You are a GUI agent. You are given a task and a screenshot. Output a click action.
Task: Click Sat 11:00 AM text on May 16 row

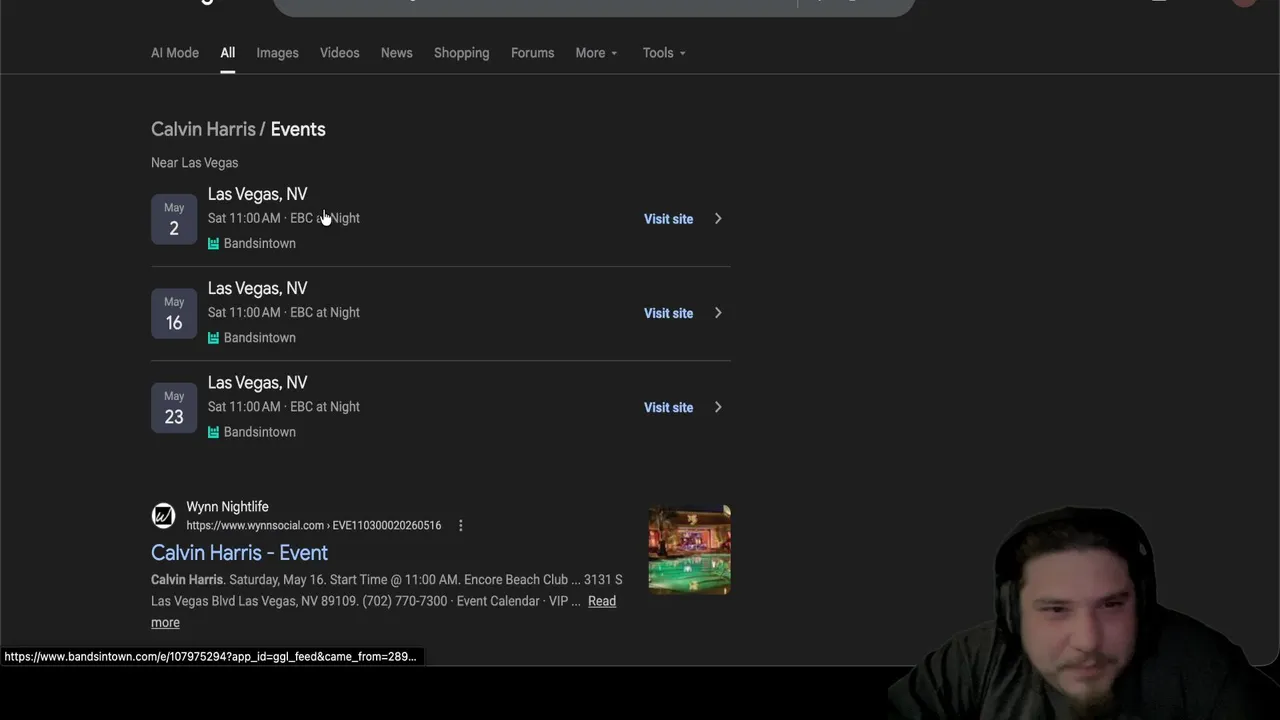coord(244,312)
